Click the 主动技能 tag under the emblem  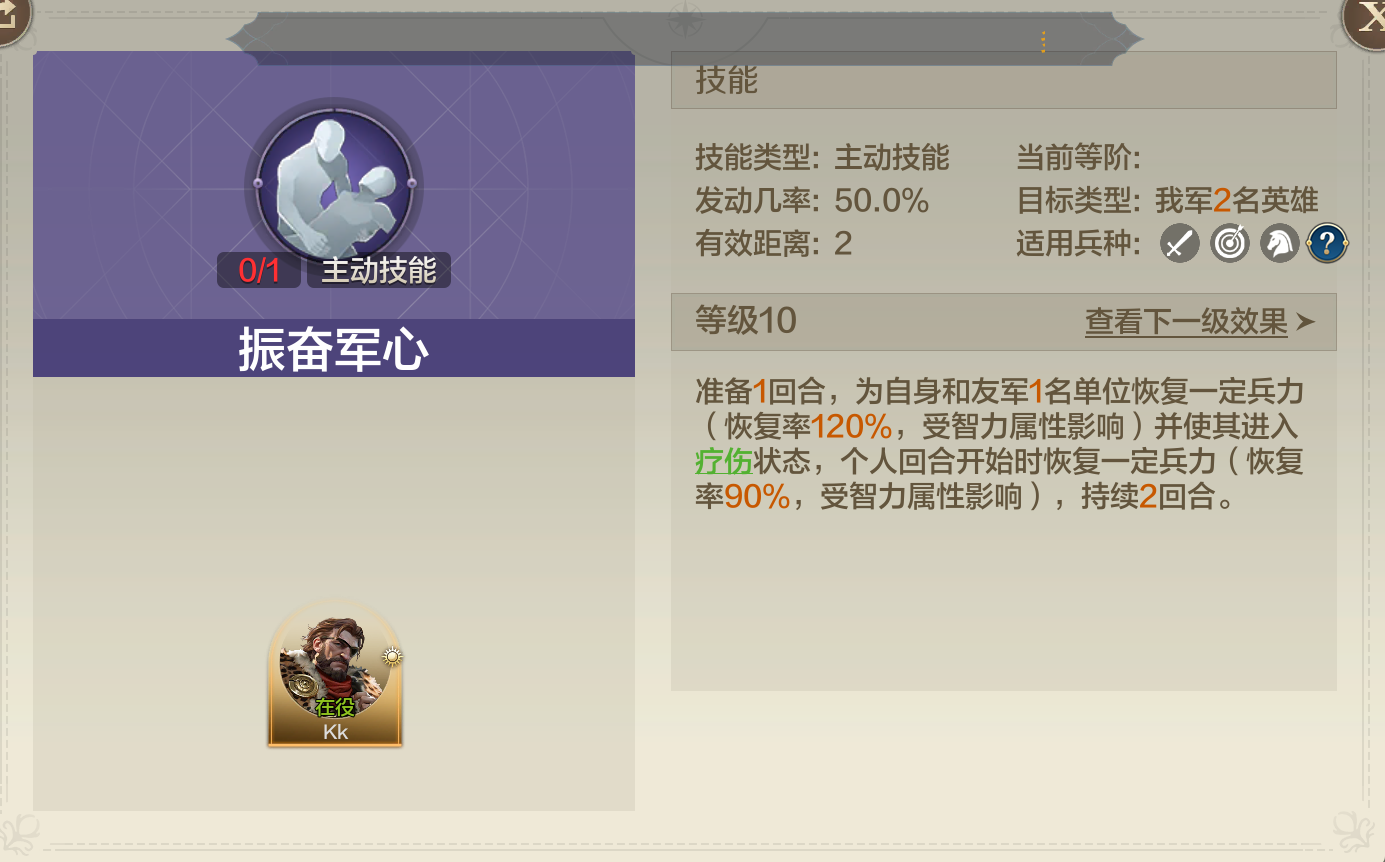coord(379,271)
